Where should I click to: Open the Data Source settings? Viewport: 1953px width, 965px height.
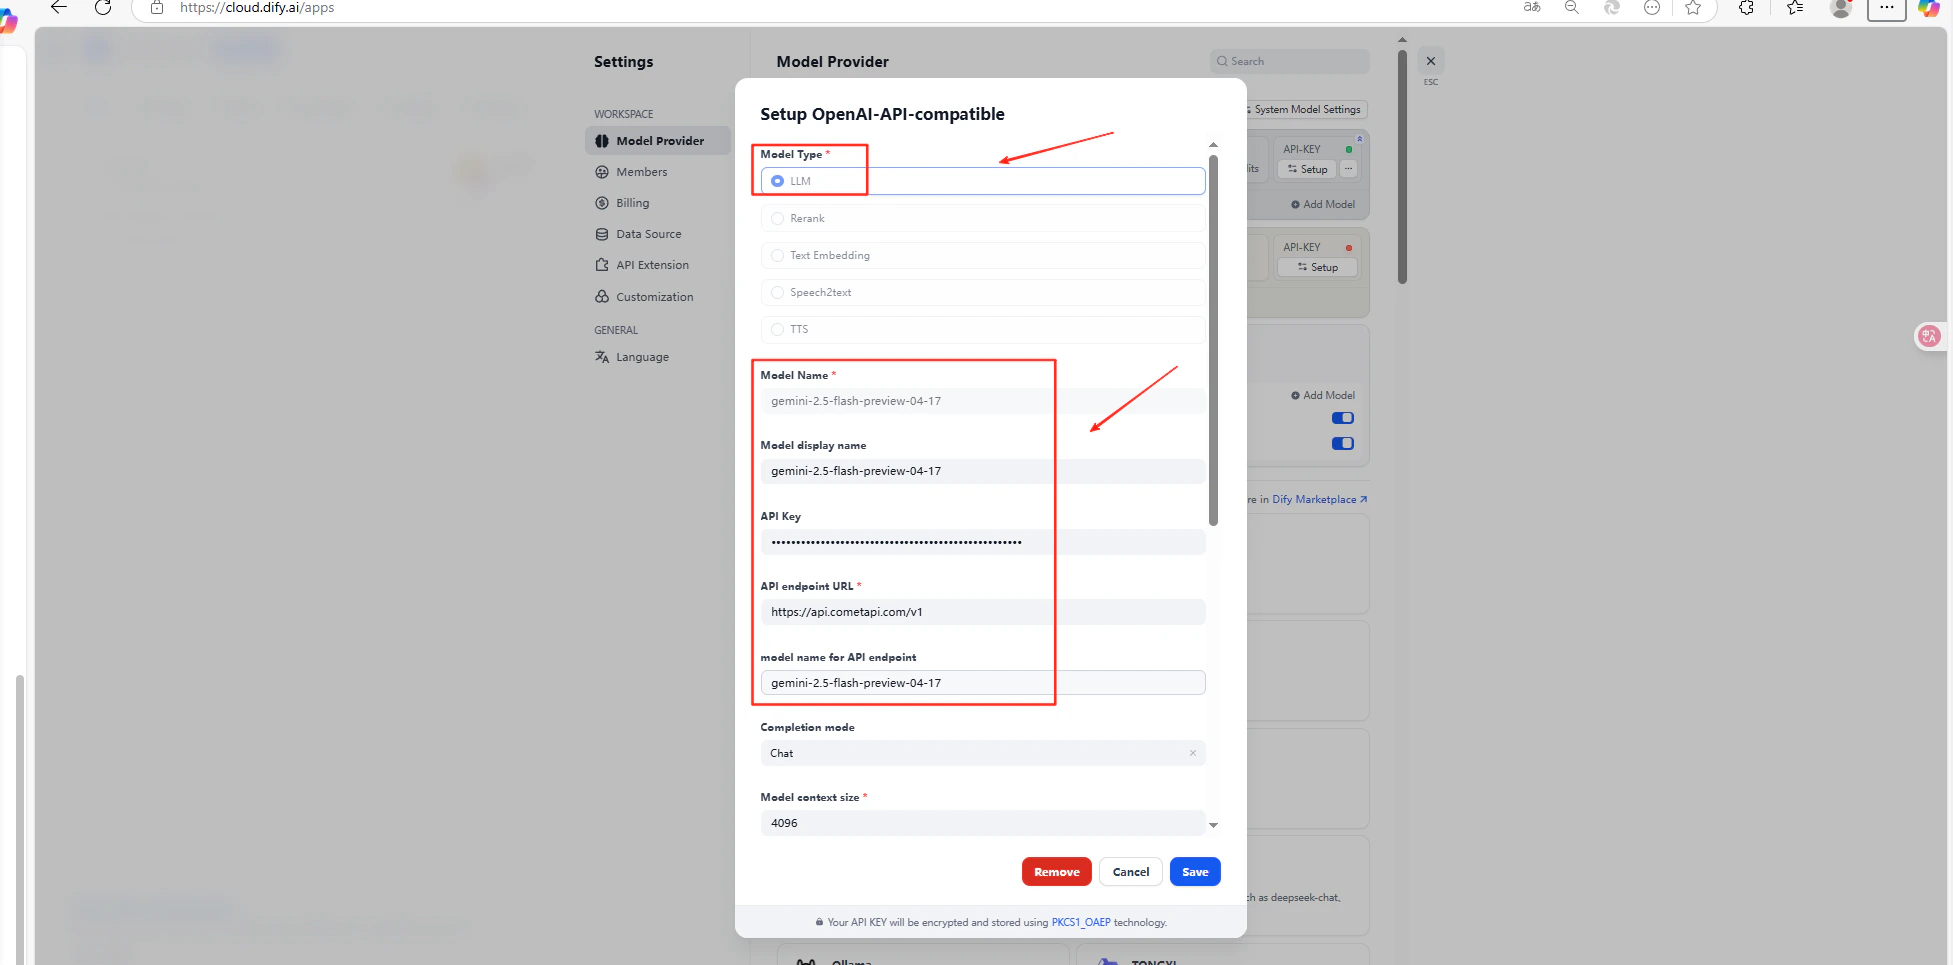point(648,233)
